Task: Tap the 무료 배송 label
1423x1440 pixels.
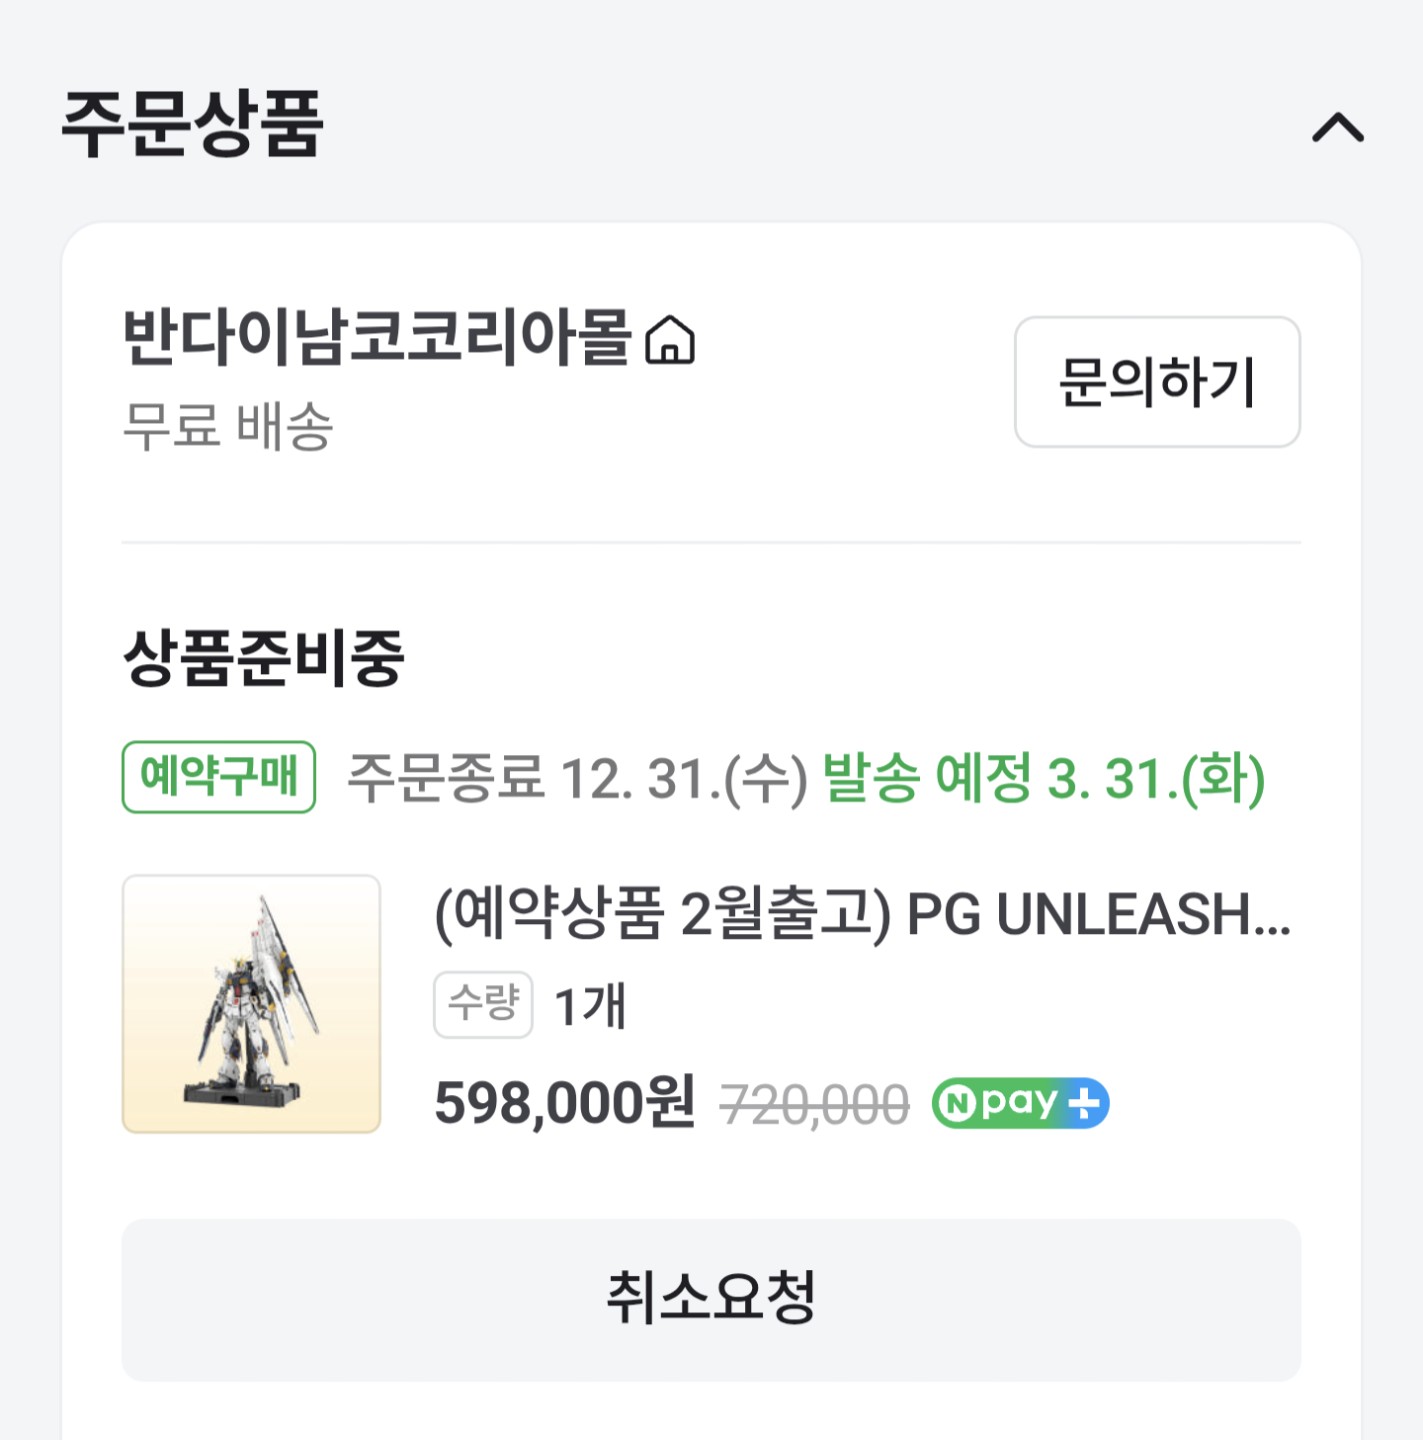Action: [227, 426]
